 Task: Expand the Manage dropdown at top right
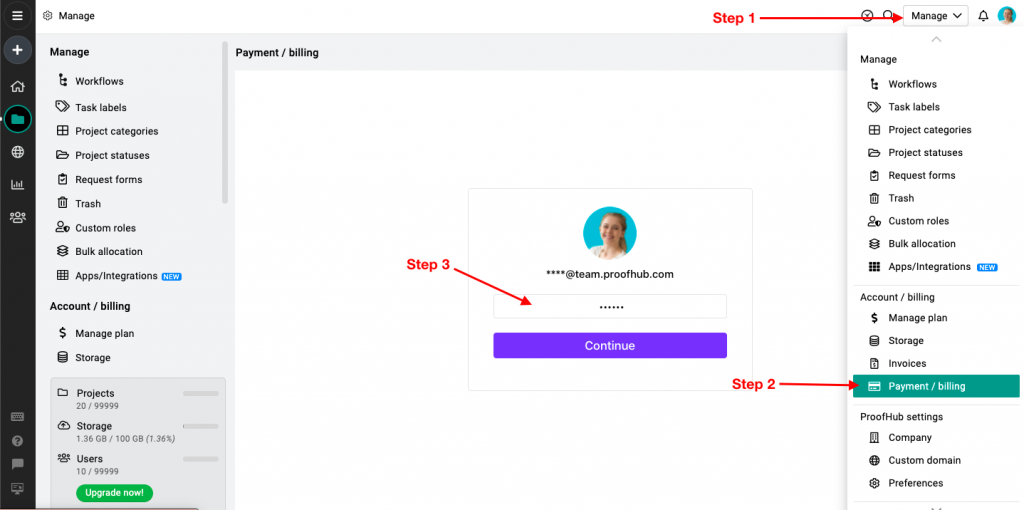pos(936,16)
